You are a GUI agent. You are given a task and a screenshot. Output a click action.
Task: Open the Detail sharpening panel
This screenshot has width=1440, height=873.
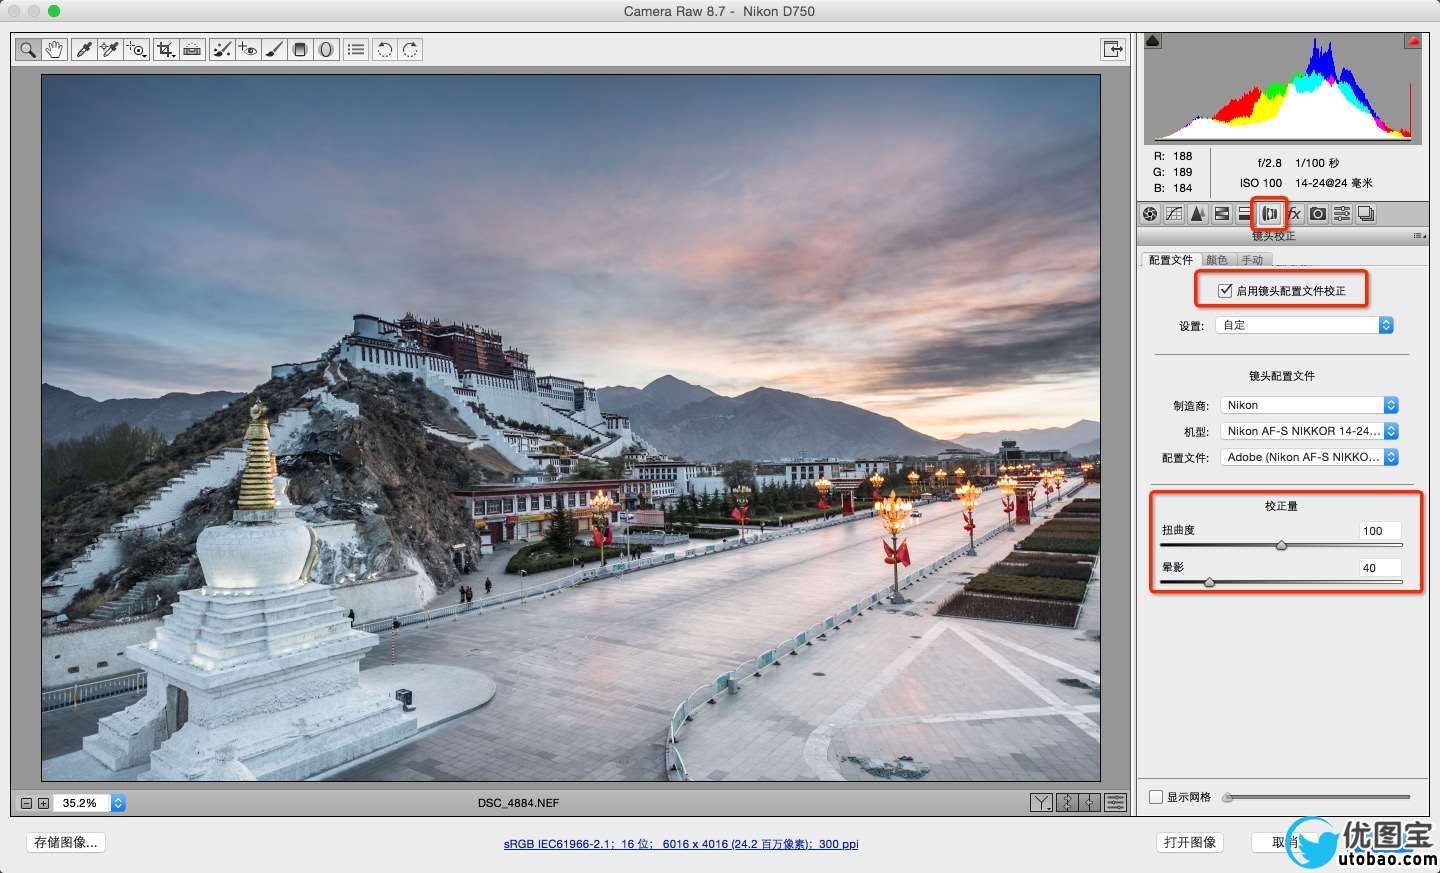coord(1198,214)
